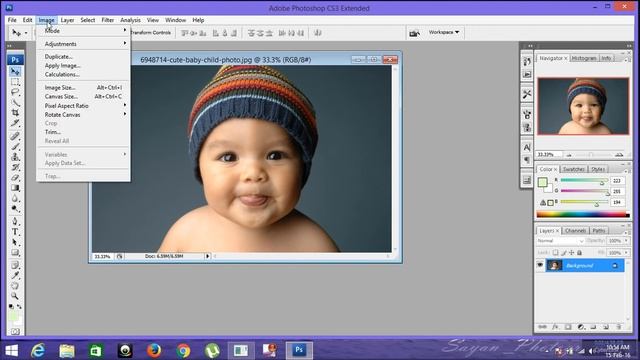Expand the Pixel Aspect Ratio submenu
640x360 pixels.
tap(83, 106)
